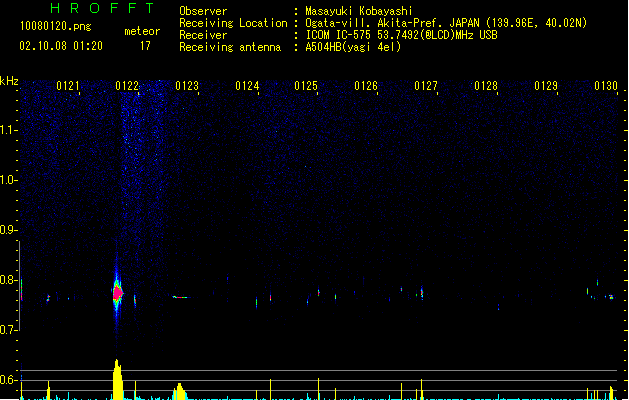The height and width of the screenshot is (400, 629).
Task: Click the 0125 time marker
Action: tap(306, 86)
